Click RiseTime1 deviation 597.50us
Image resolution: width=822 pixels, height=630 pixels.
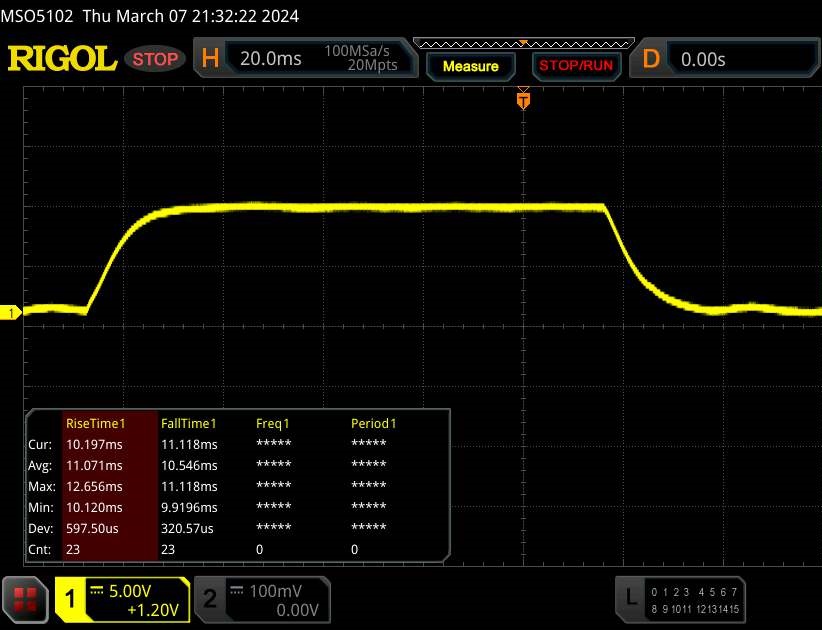(x=92, y=528)
